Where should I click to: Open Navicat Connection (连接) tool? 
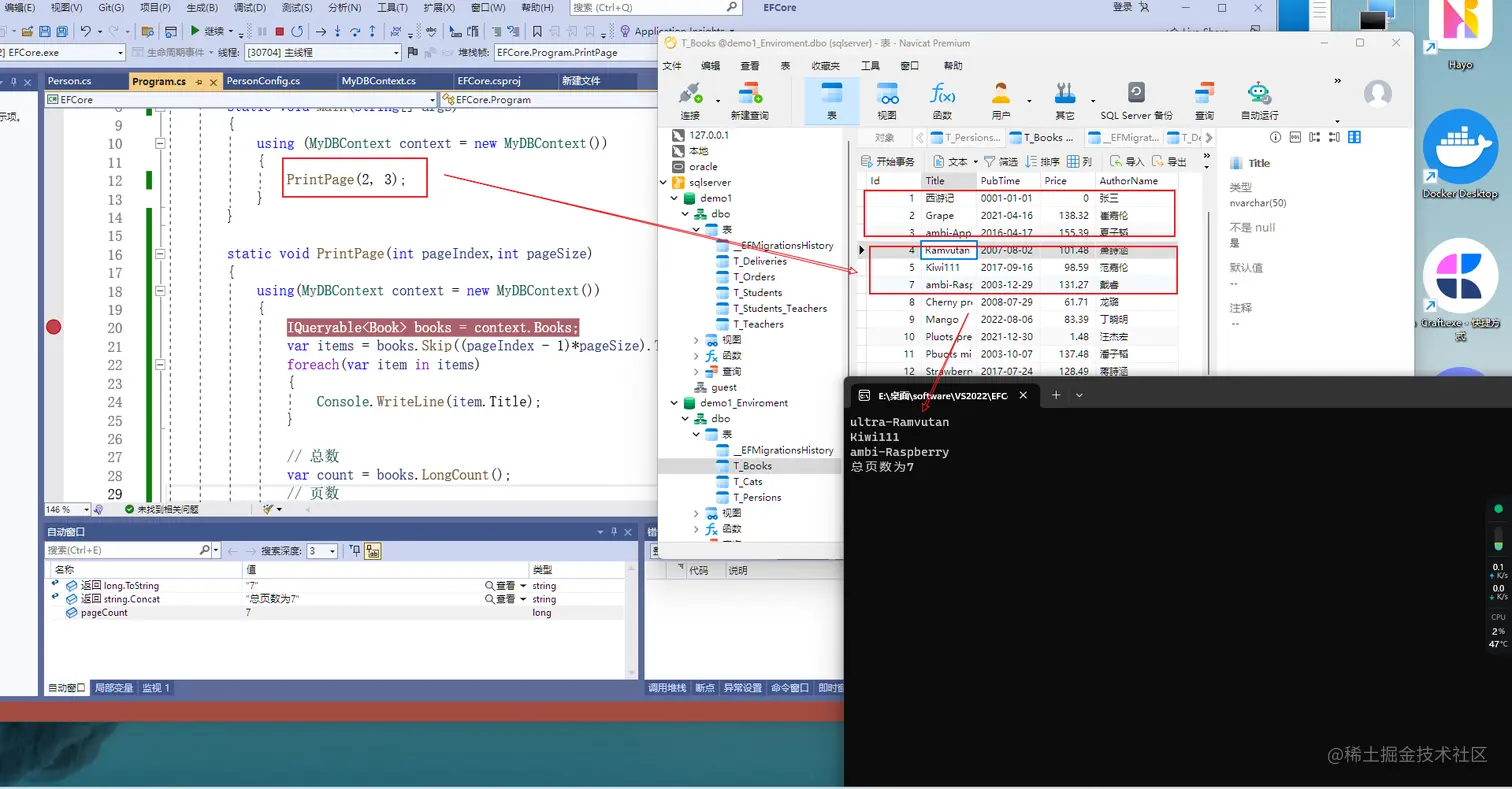coord(690,101)
